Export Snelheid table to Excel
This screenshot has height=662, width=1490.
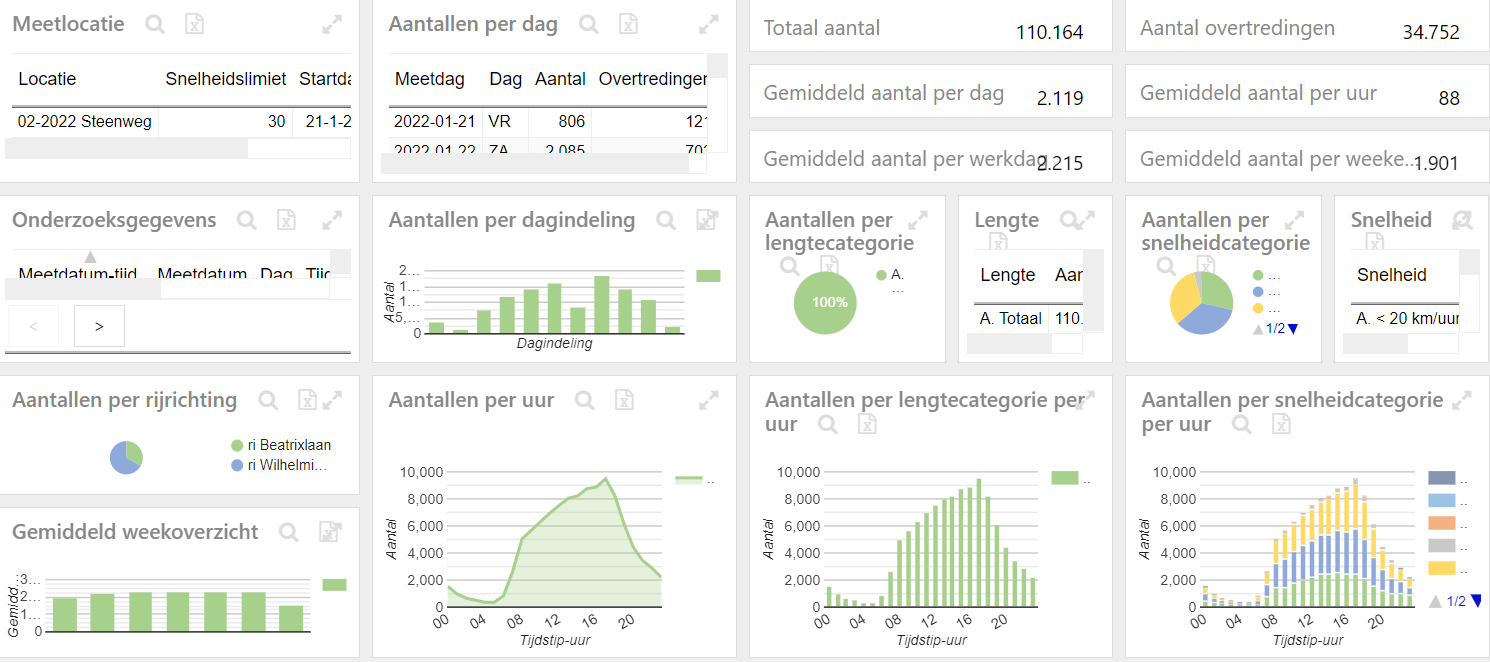(1375, 241)
